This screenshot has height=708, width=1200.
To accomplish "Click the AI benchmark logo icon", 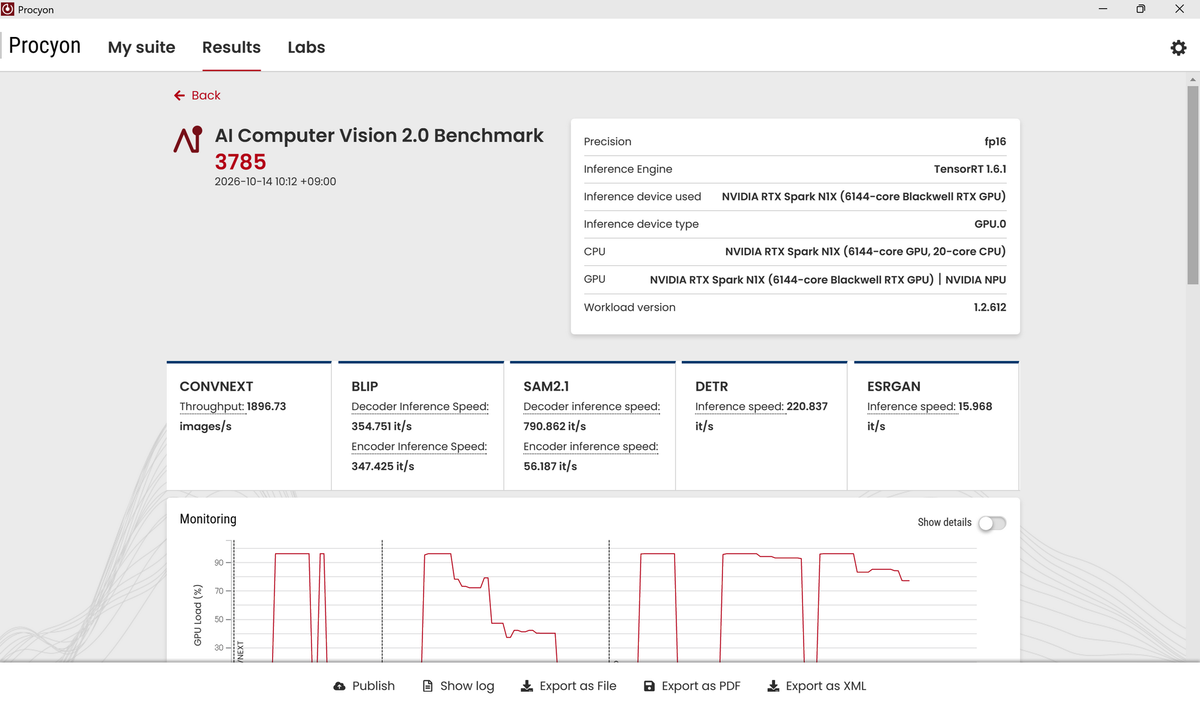I will pyautogui.click(x=188, y=140).
